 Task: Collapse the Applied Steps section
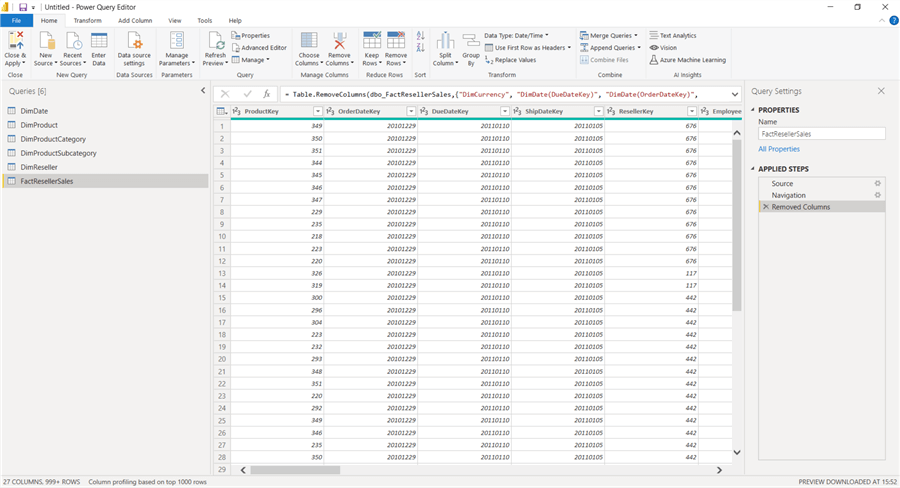point(753,169)
